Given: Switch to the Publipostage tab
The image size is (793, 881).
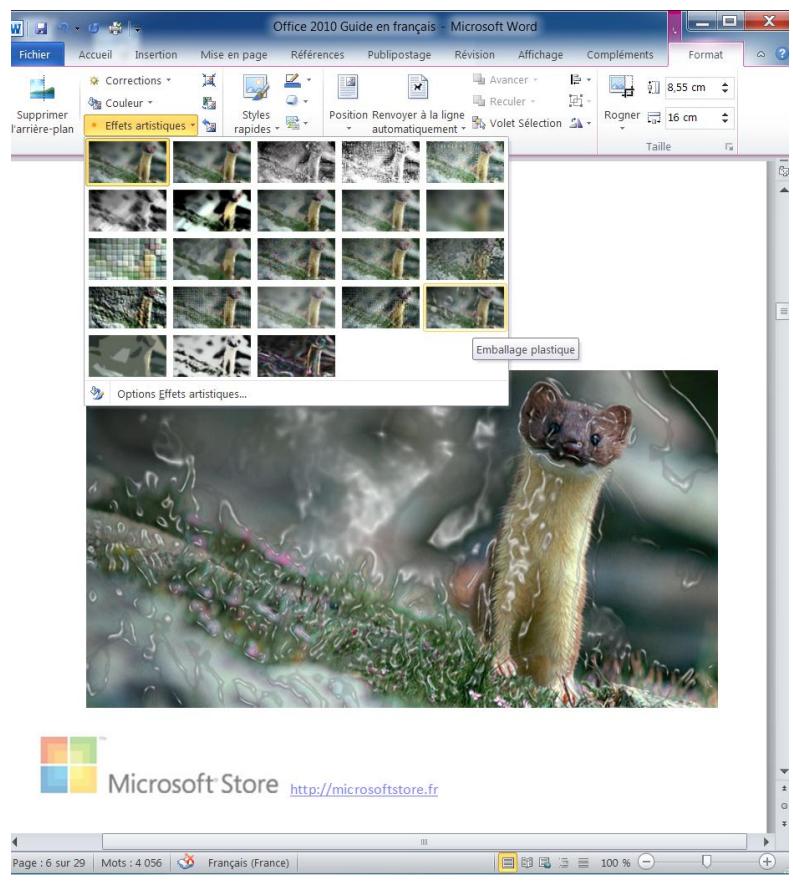Looking at the screenshot, I should (x=399, y=55).
